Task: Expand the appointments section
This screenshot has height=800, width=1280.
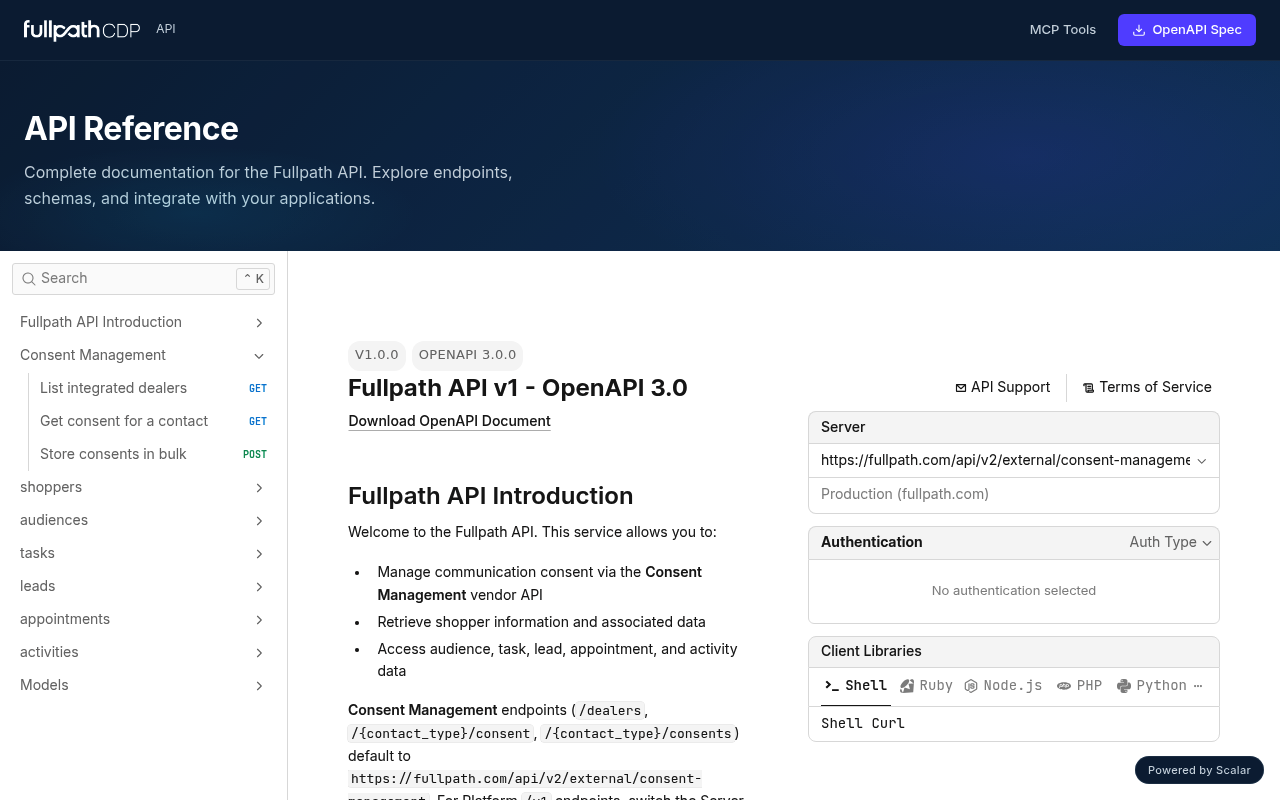Action: pos(259,619)
